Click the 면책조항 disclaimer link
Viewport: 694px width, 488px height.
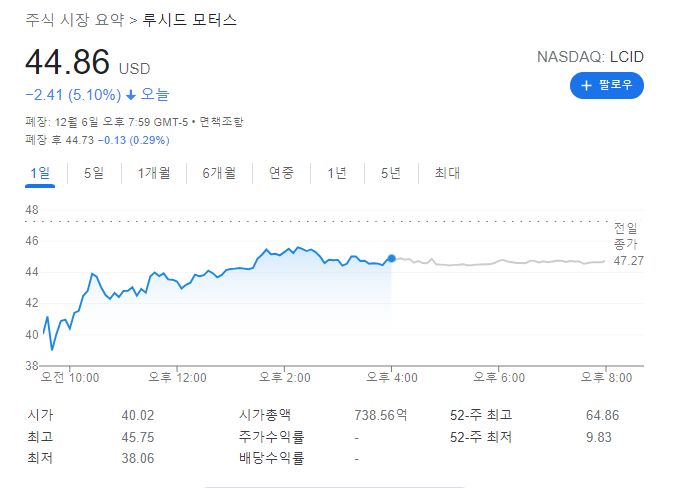tap(221, 122)
